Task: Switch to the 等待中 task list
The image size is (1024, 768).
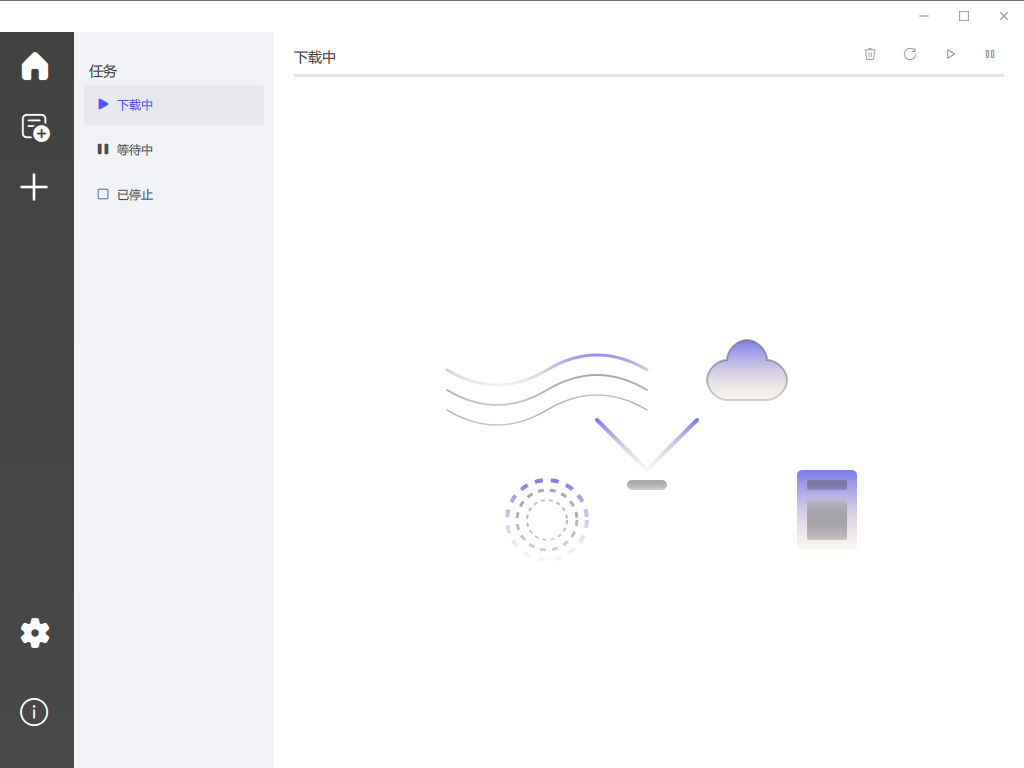Action: (174, 150)
